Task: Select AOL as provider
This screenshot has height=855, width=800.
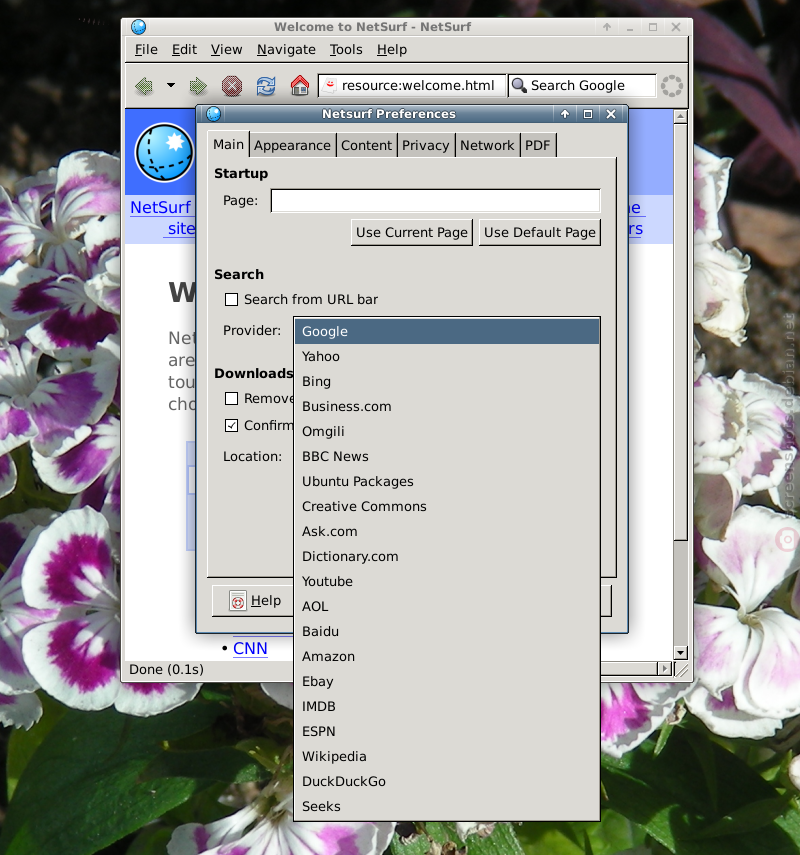Action: point(447,607)
